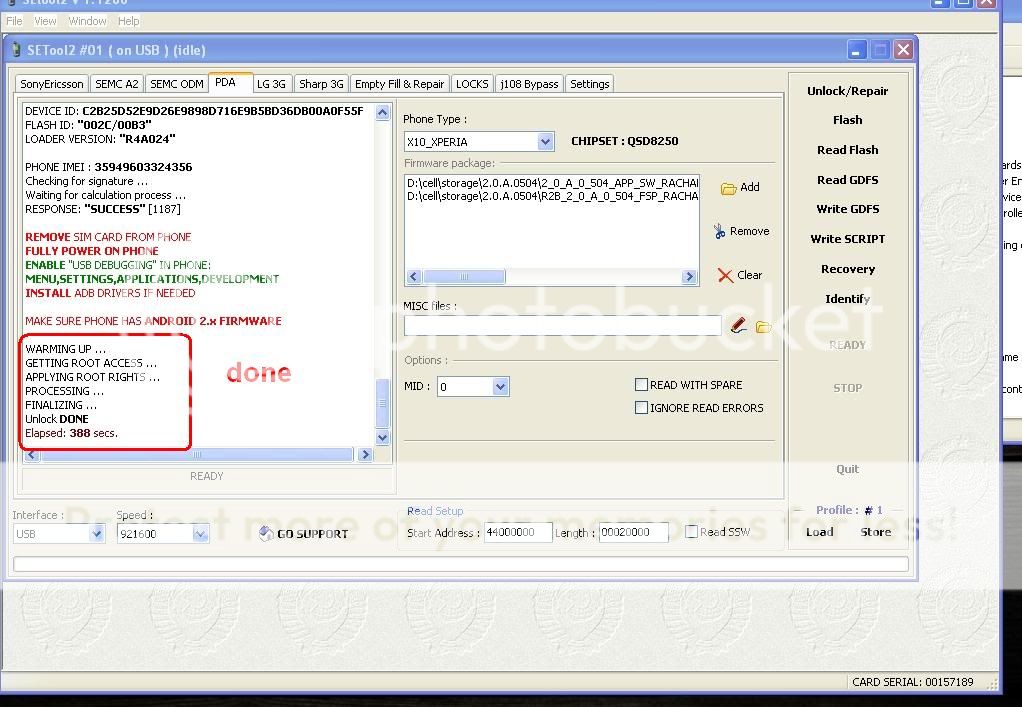
Task: Expand the MID dropdown
Action: (501, 386)
